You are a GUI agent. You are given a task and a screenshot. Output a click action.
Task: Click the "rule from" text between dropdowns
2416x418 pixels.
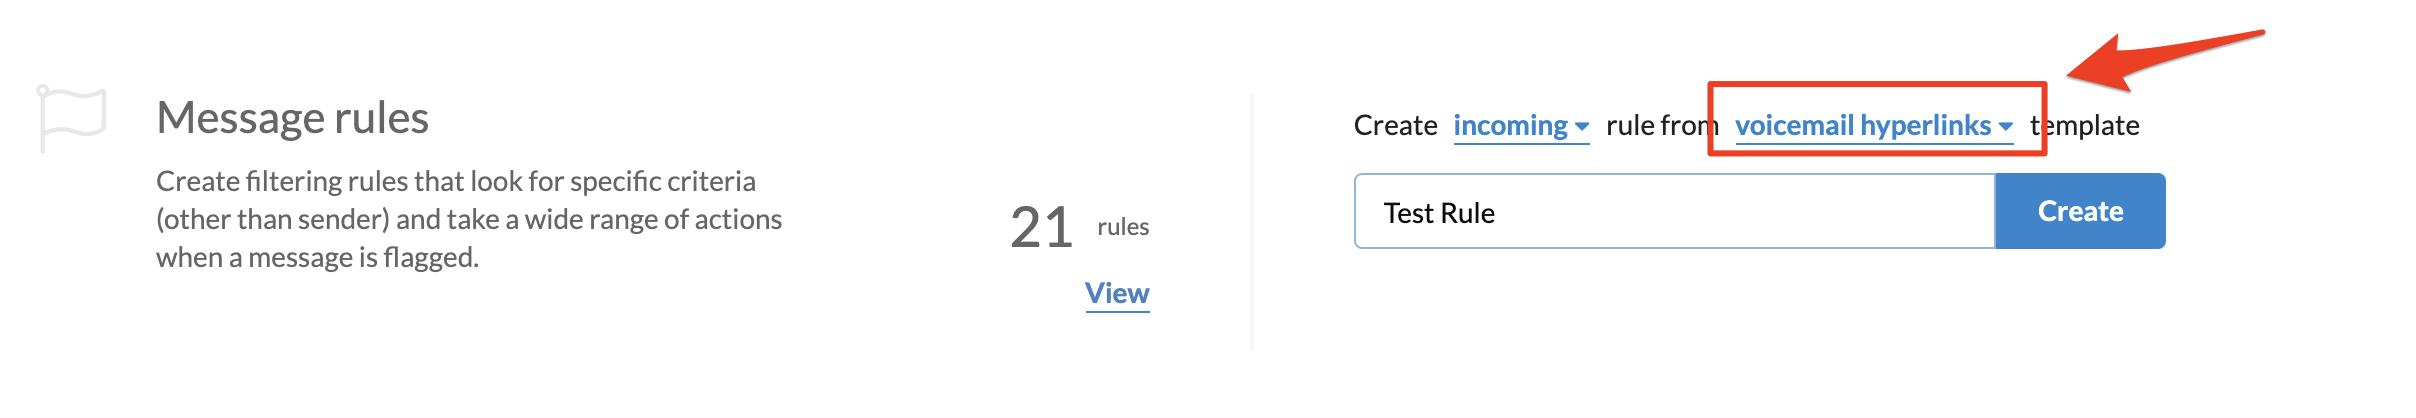tap(1662, 126)
